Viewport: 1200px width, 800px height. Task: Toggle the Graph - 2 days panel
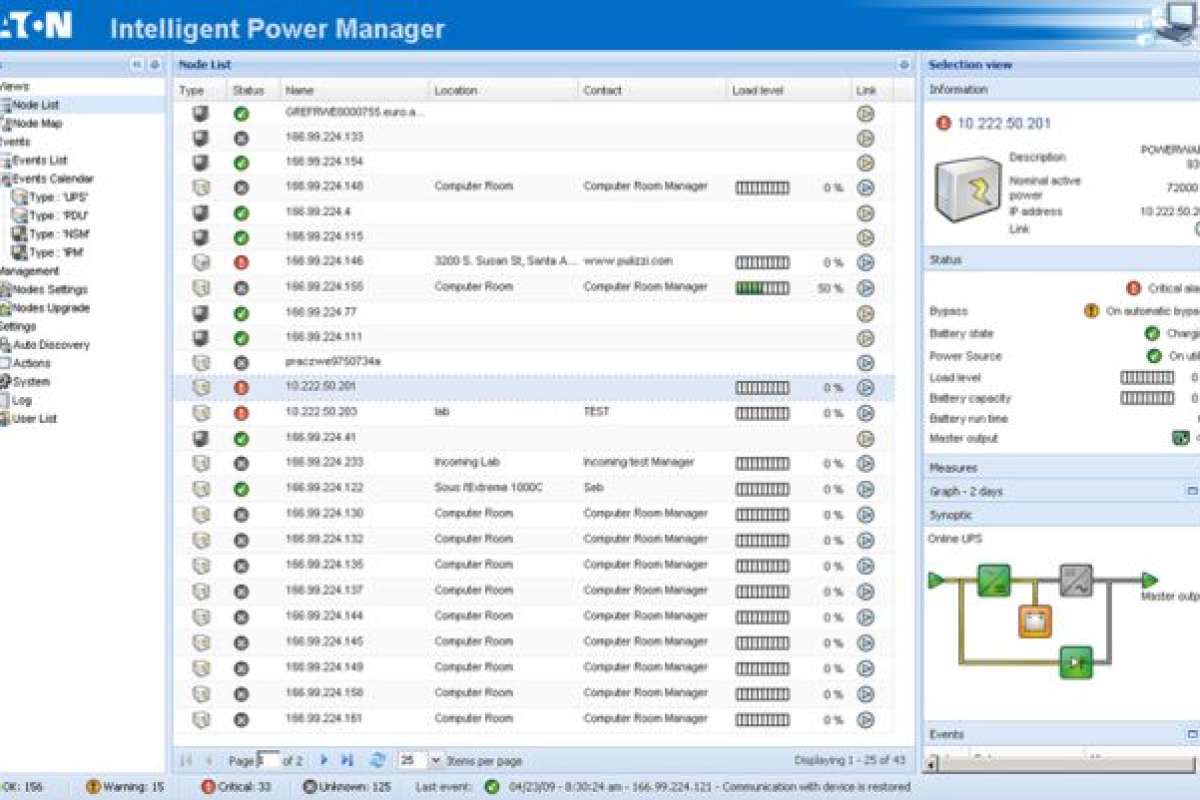pos(1191,491)
